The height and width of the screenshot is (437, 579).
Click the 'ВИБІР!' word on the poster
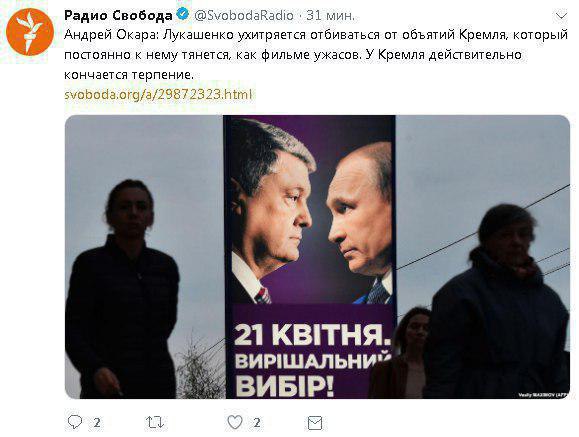click(x=285, y=386)
